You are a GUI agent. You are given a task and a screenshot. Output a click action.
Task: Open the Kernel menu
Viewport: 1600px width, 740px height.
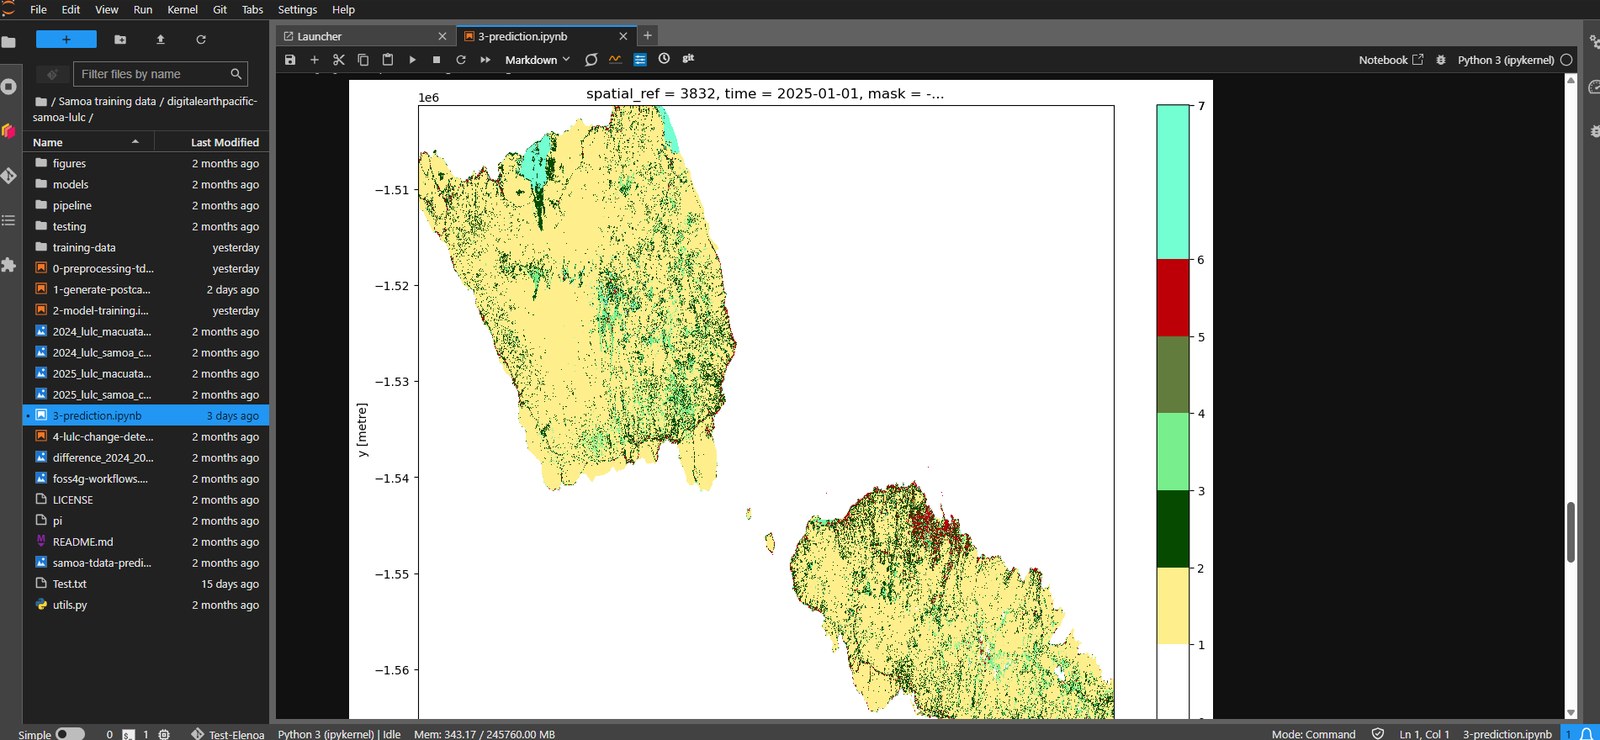182,10
